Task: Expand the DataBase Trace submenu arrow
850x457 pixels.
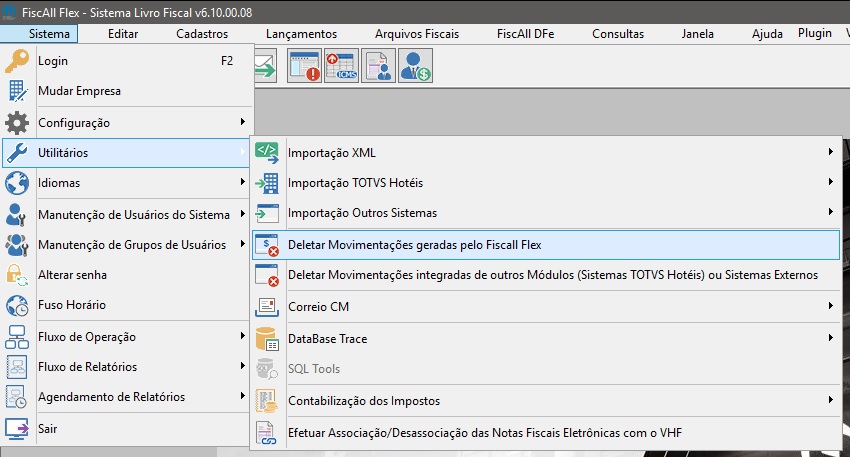Action: pyautogui.click(x=830, y=337)
